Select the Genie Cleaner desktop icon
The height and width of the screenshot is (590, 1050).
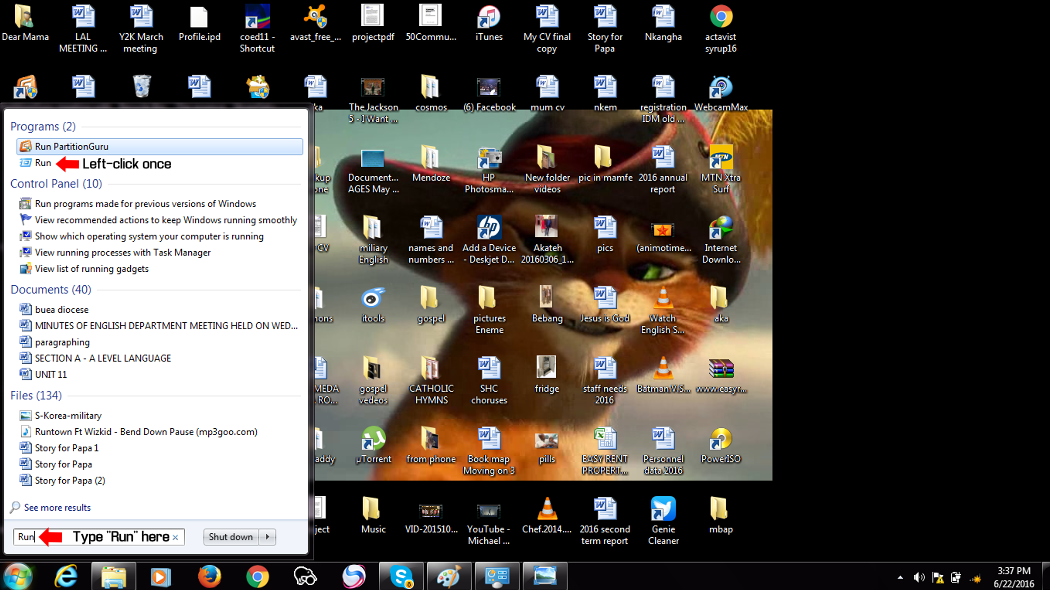click(663, 521)
